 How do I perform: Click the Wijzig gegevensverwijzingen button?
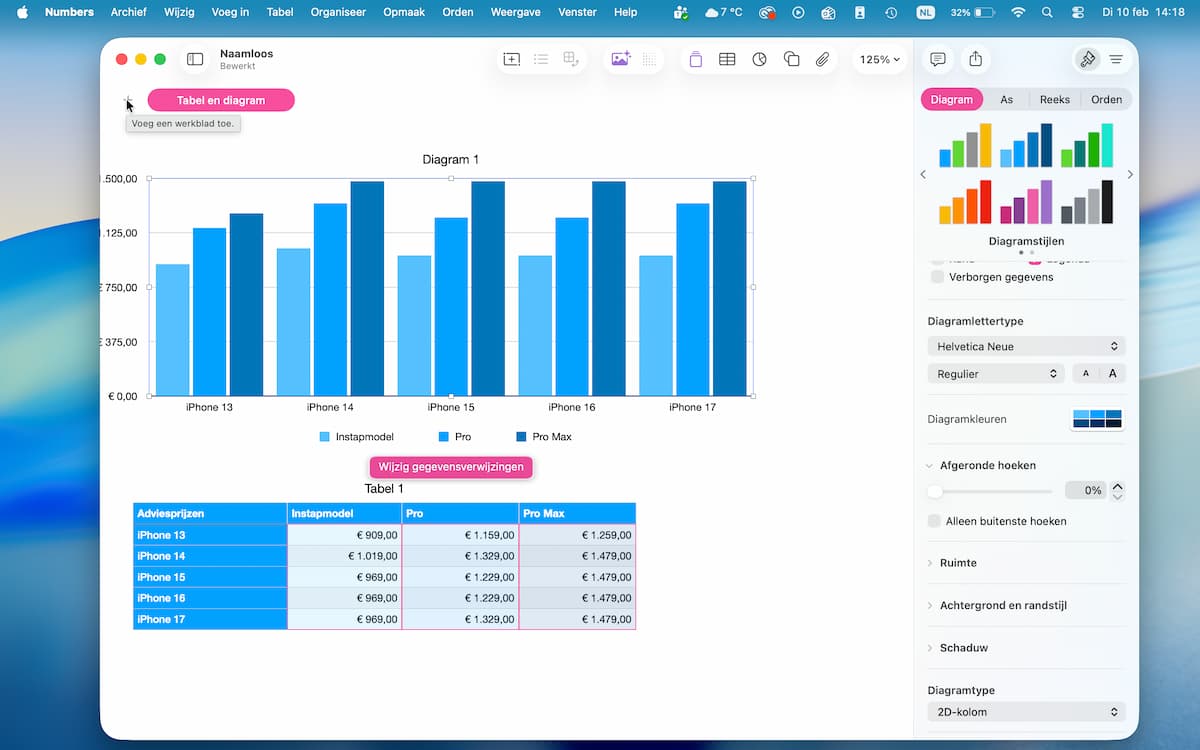click(451, 467)
